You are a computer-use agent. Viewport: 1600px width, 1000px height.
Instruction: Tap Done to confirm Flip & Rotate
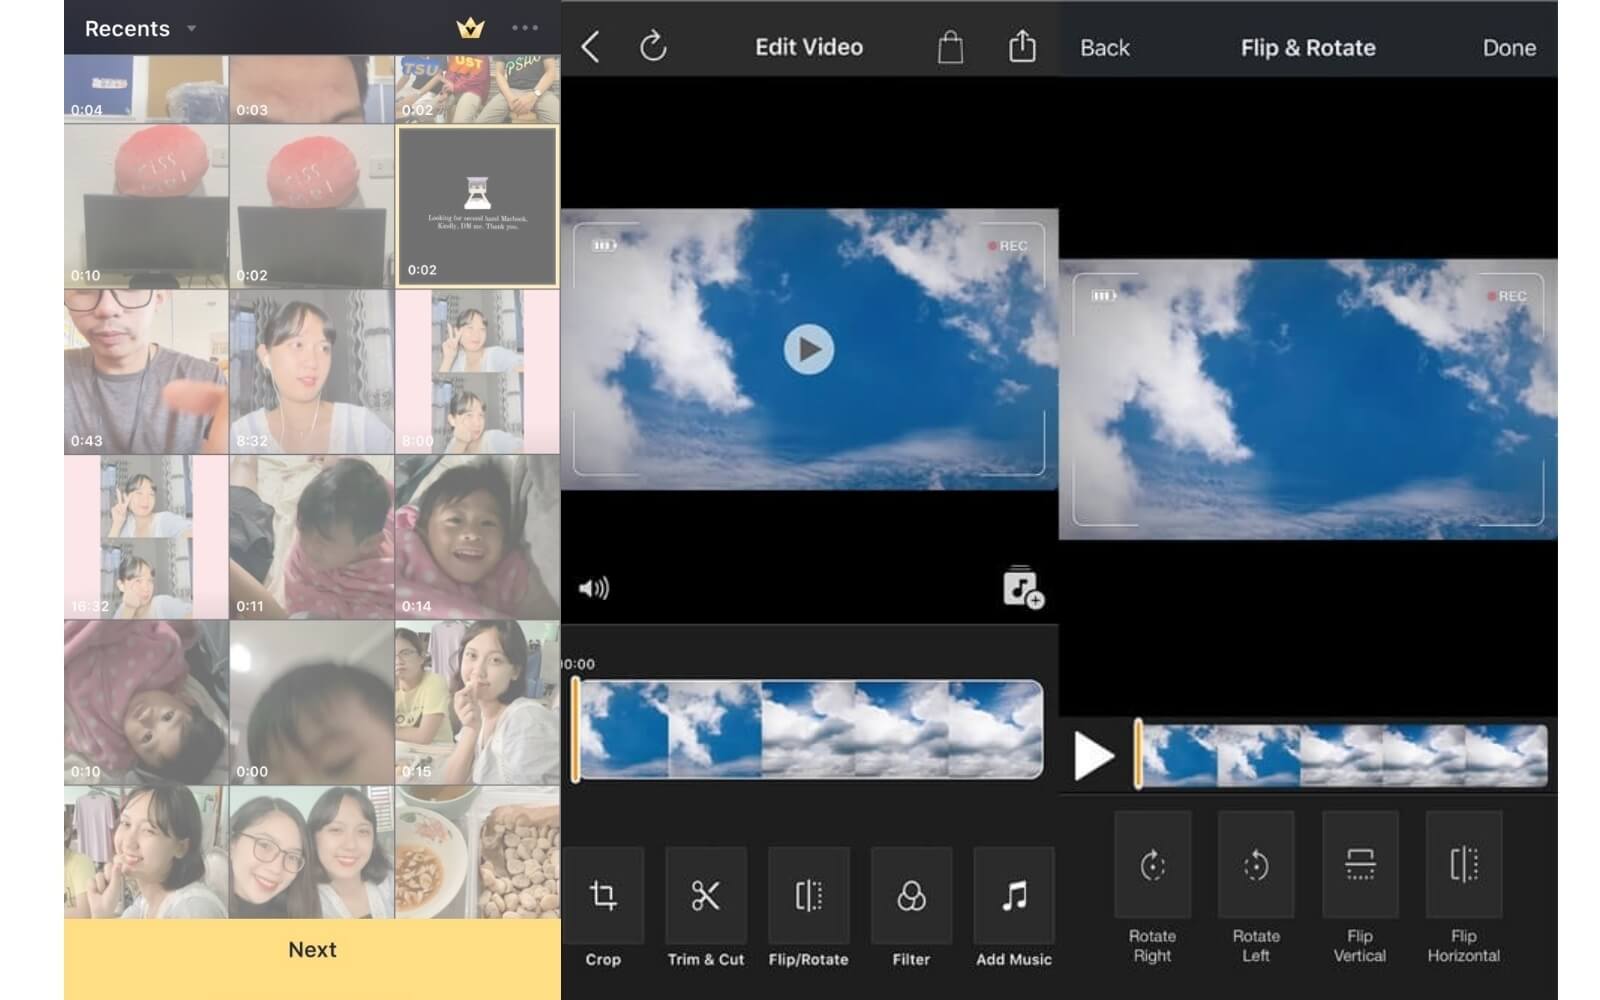(x=1509, y=47)
